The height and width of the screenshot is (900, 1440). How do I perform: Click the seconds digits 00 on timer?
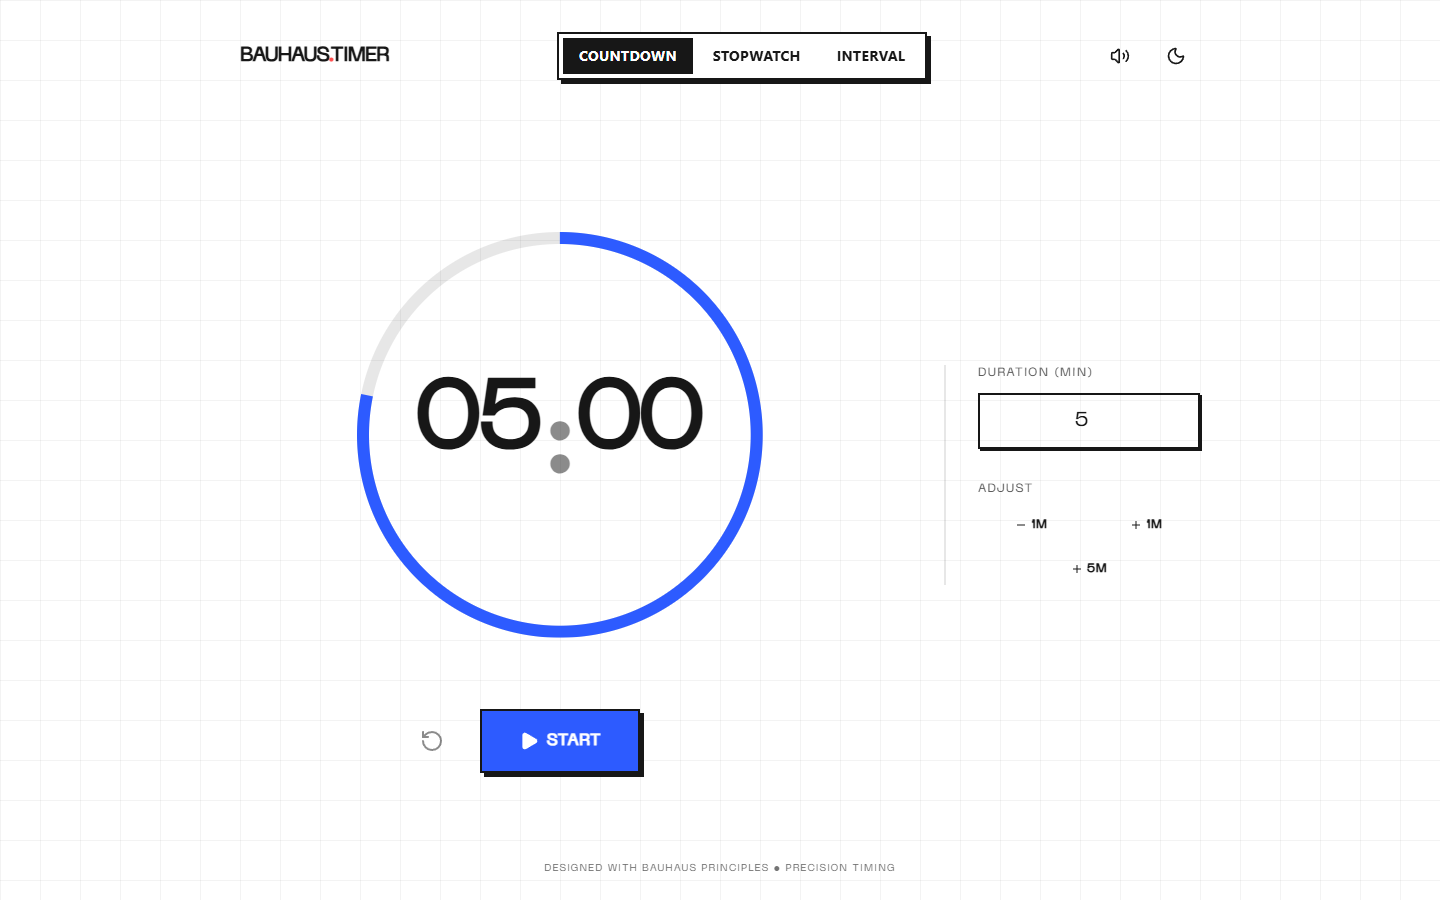coord(640,414)
